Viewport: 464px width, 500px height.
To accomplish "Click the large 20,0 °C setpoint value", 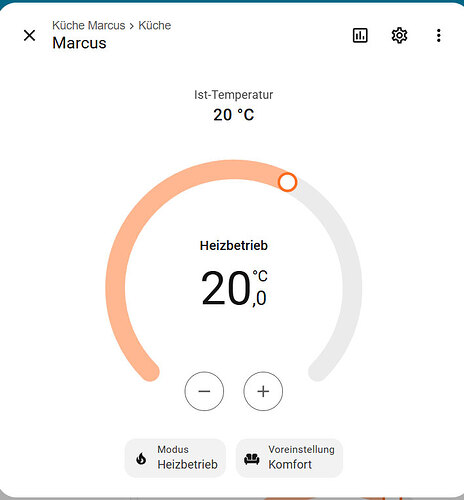I will (x=234, y=288).
